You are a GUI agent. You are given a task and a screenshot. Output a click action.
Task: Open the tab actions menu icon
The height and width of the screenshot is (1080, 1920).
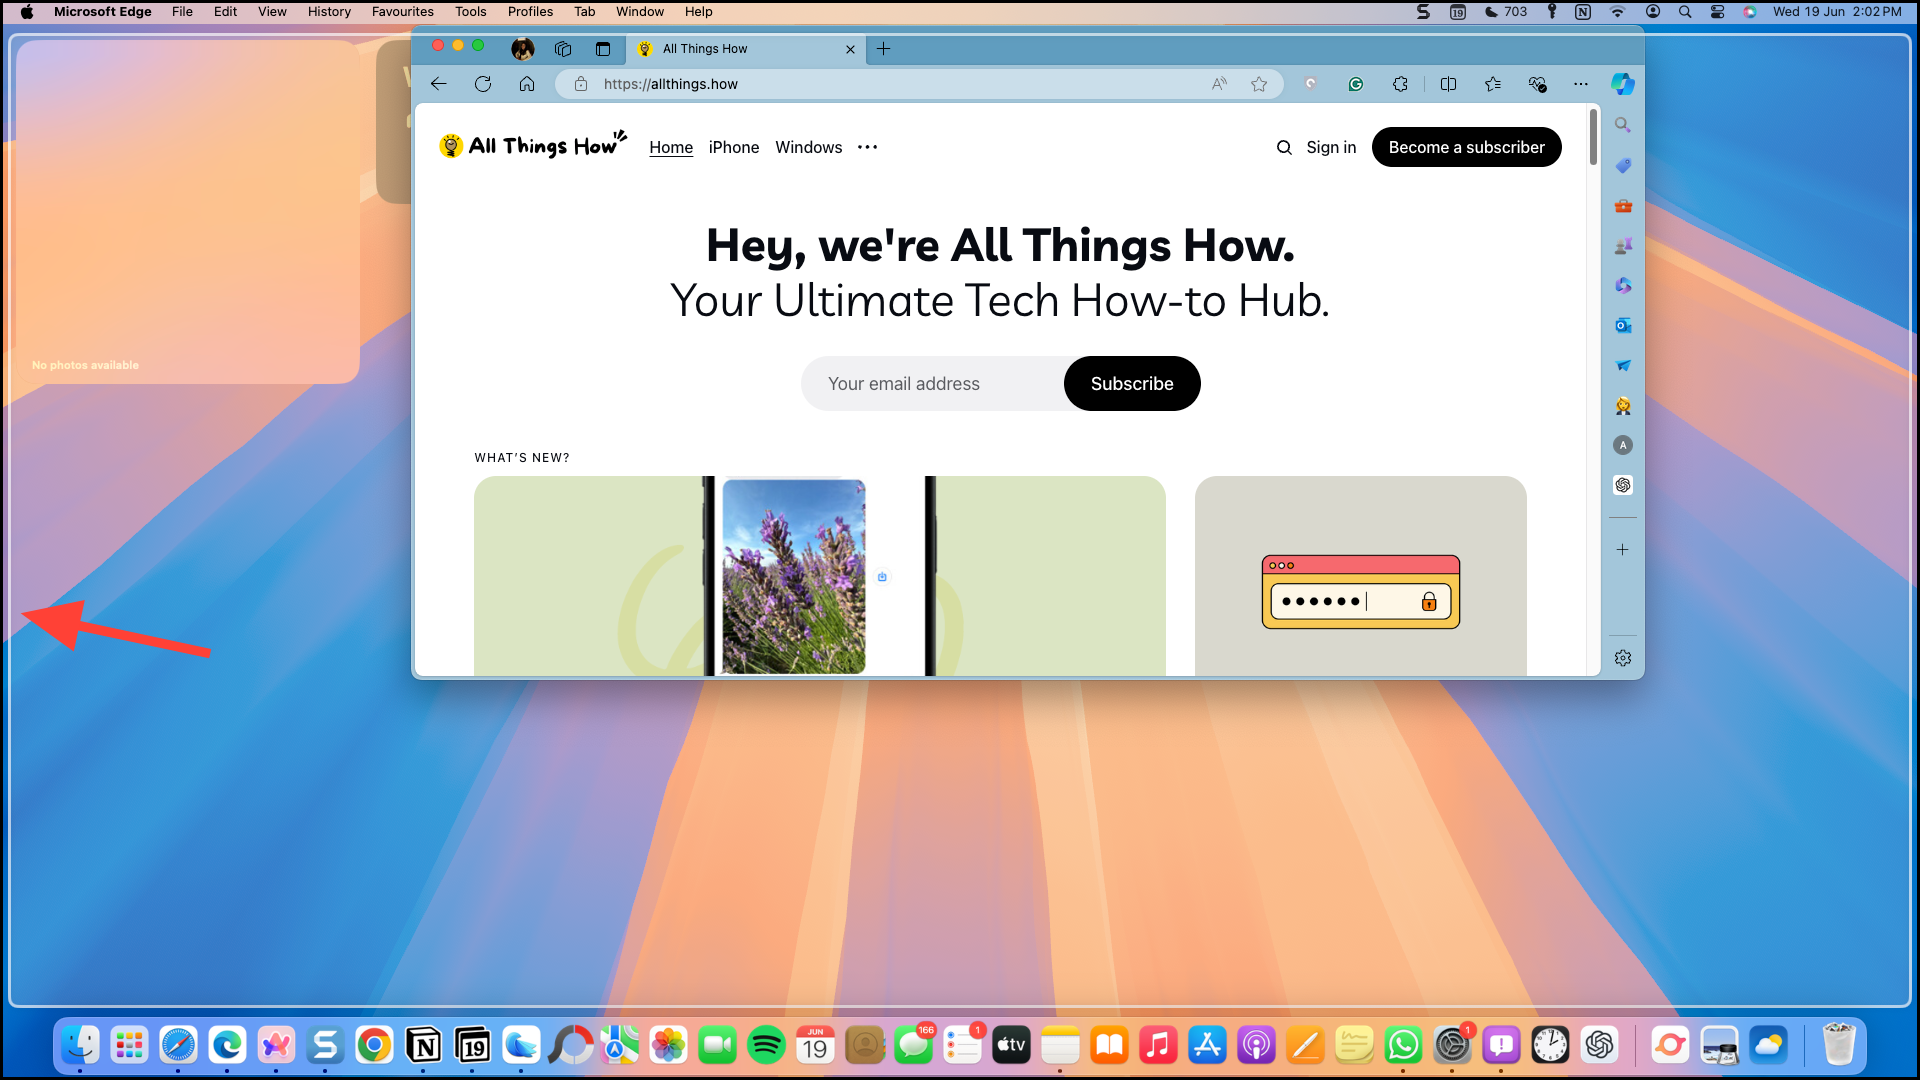pyautogui.click(x=603, y=49)
